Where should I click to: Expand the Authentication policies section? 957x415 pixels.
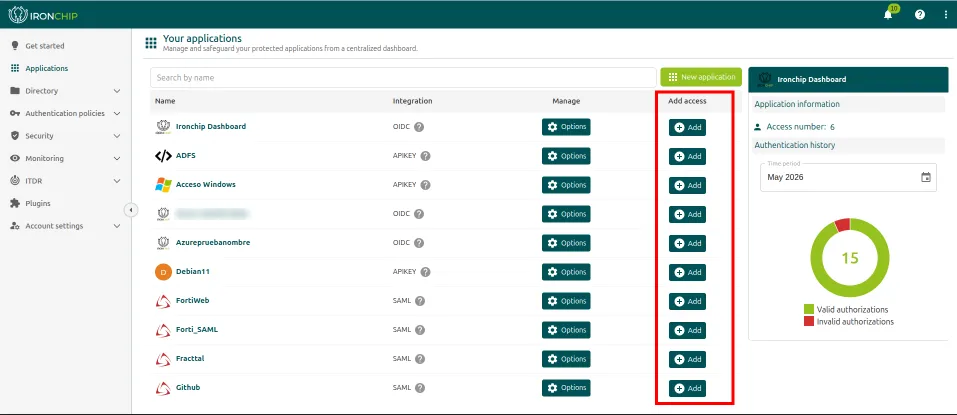[x=65, y=114]
